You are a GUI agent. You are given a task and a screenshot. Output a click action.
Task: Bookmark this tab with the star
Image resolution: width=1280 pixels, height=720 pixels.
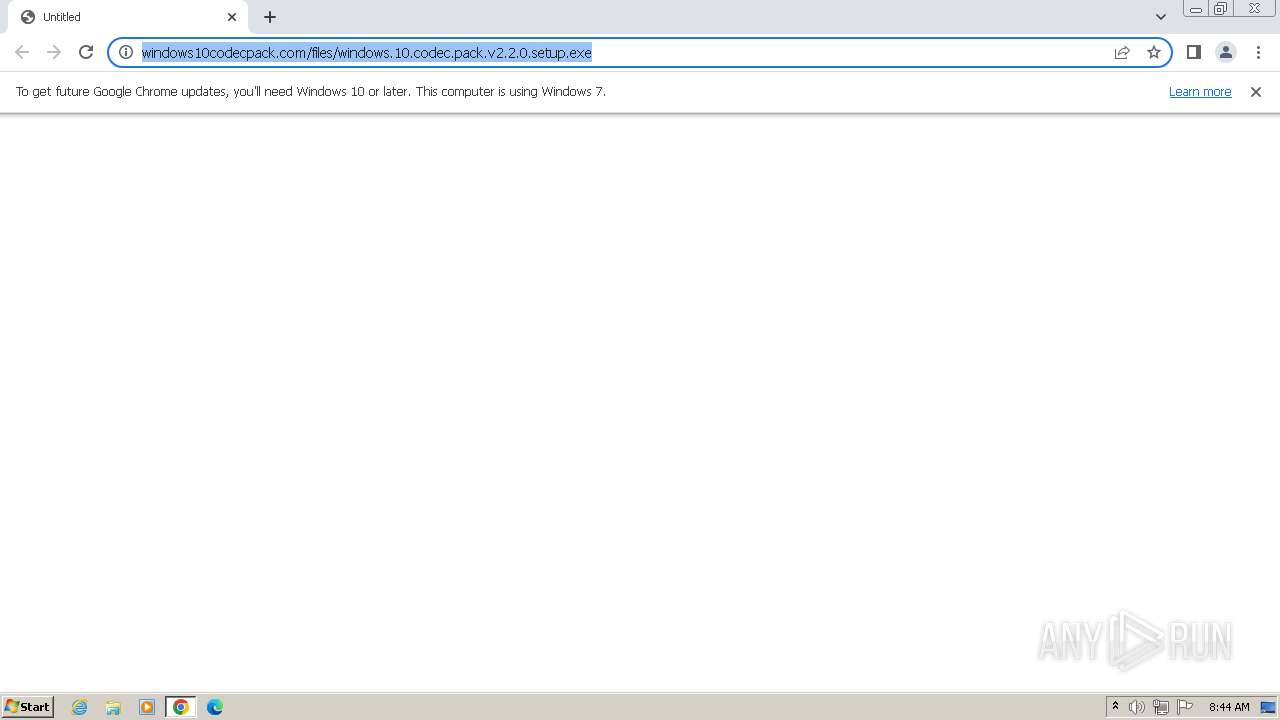[x=1154, y=52]
